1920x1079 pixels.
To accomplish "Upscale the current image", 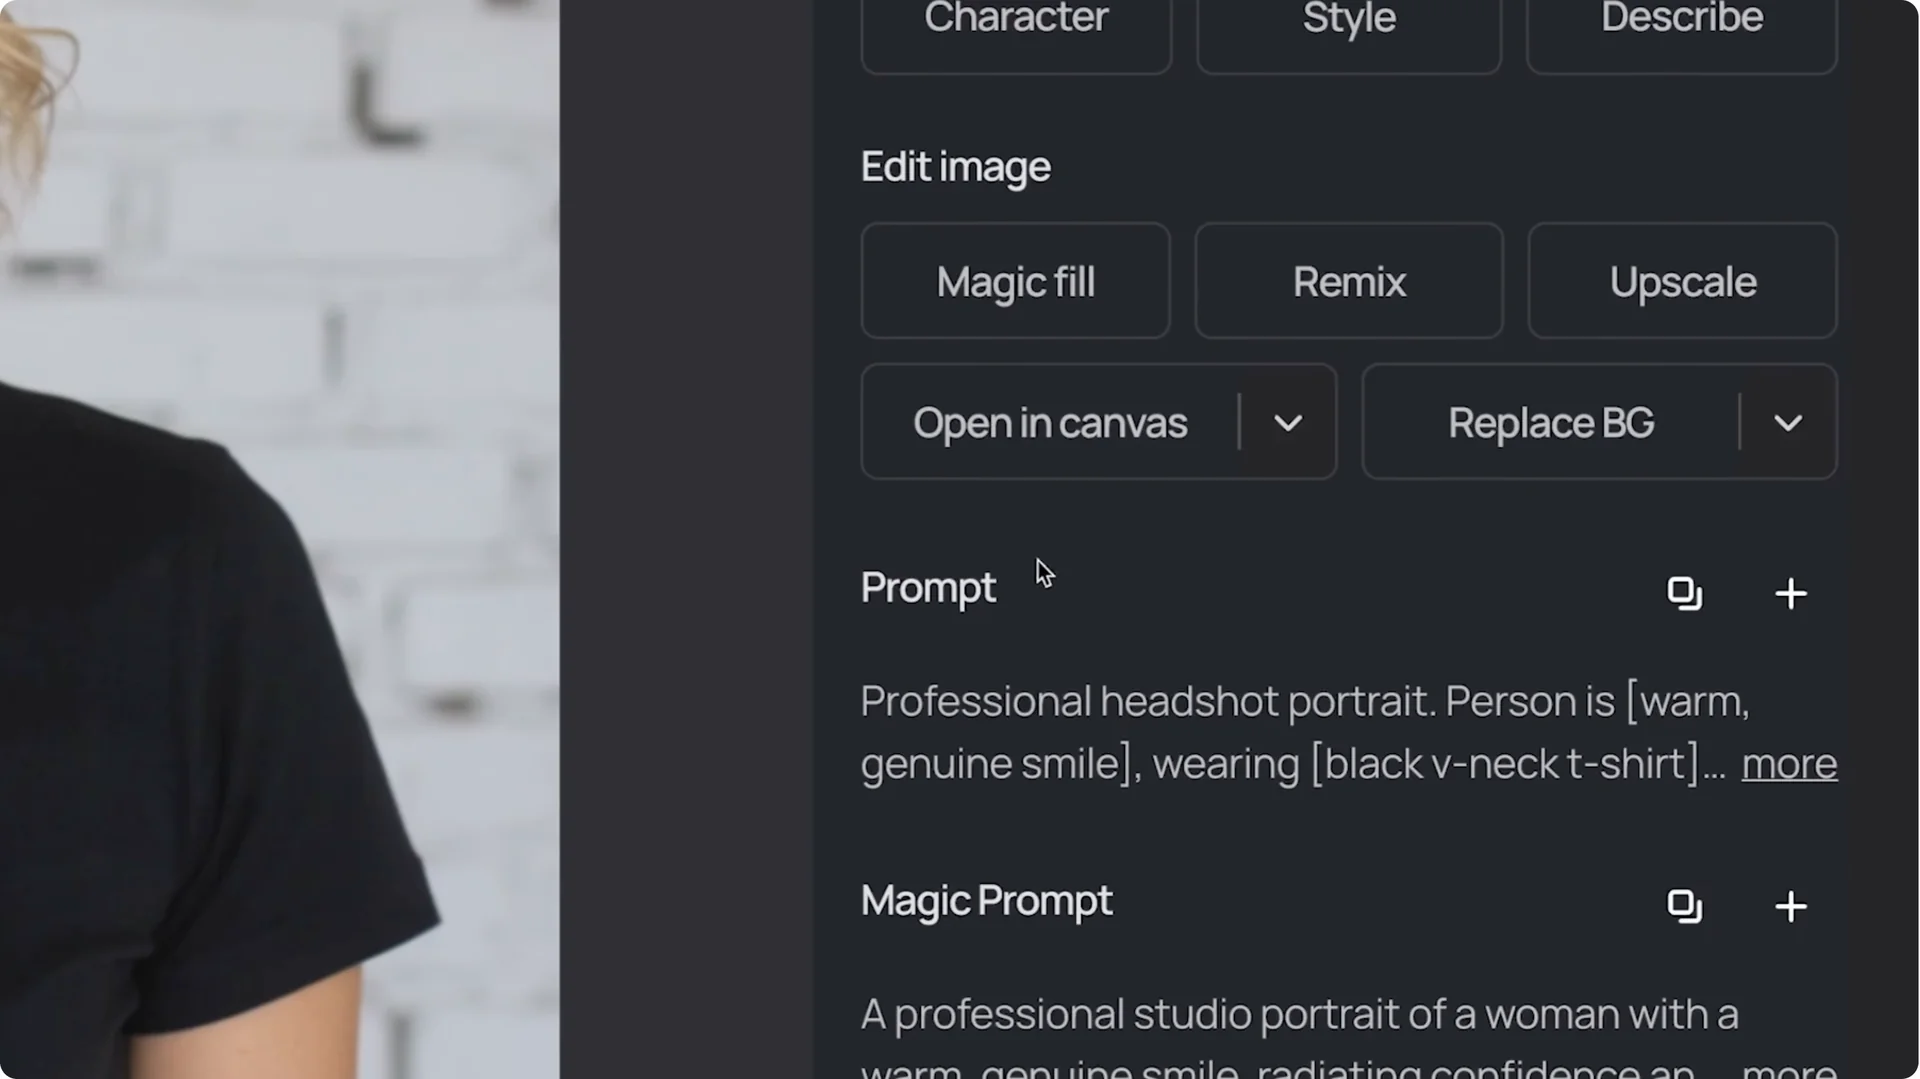I will point(1682,281).
